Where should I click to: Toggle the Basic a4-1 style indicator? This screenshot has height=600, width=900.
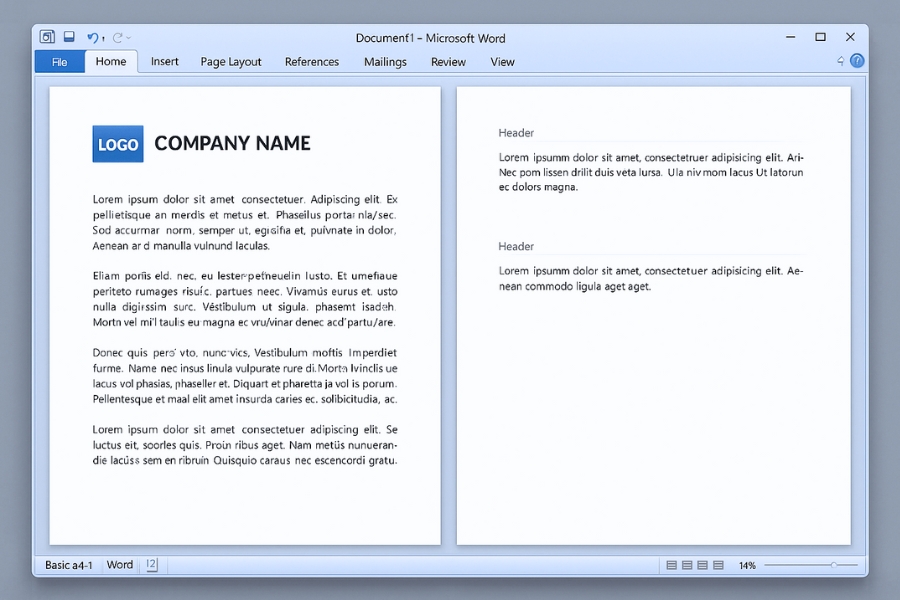click(67, 565)
